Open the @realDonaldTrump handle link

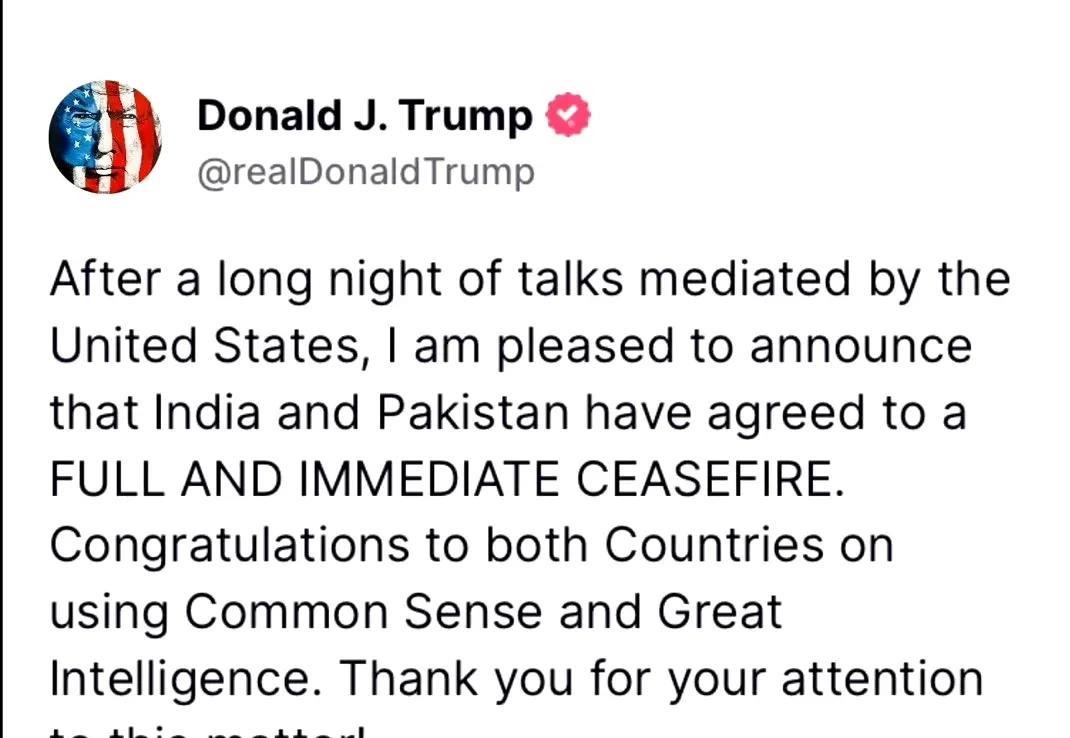366,172
